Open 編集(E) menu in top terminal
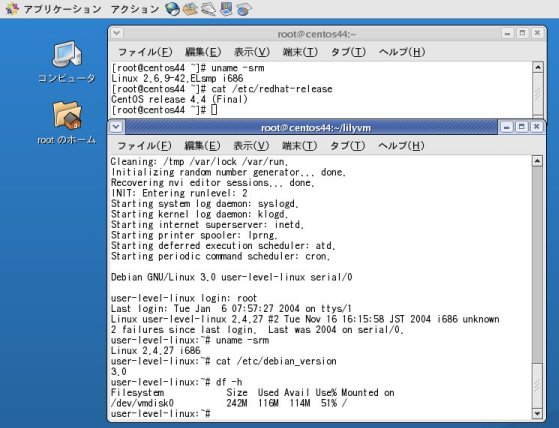 203,52
